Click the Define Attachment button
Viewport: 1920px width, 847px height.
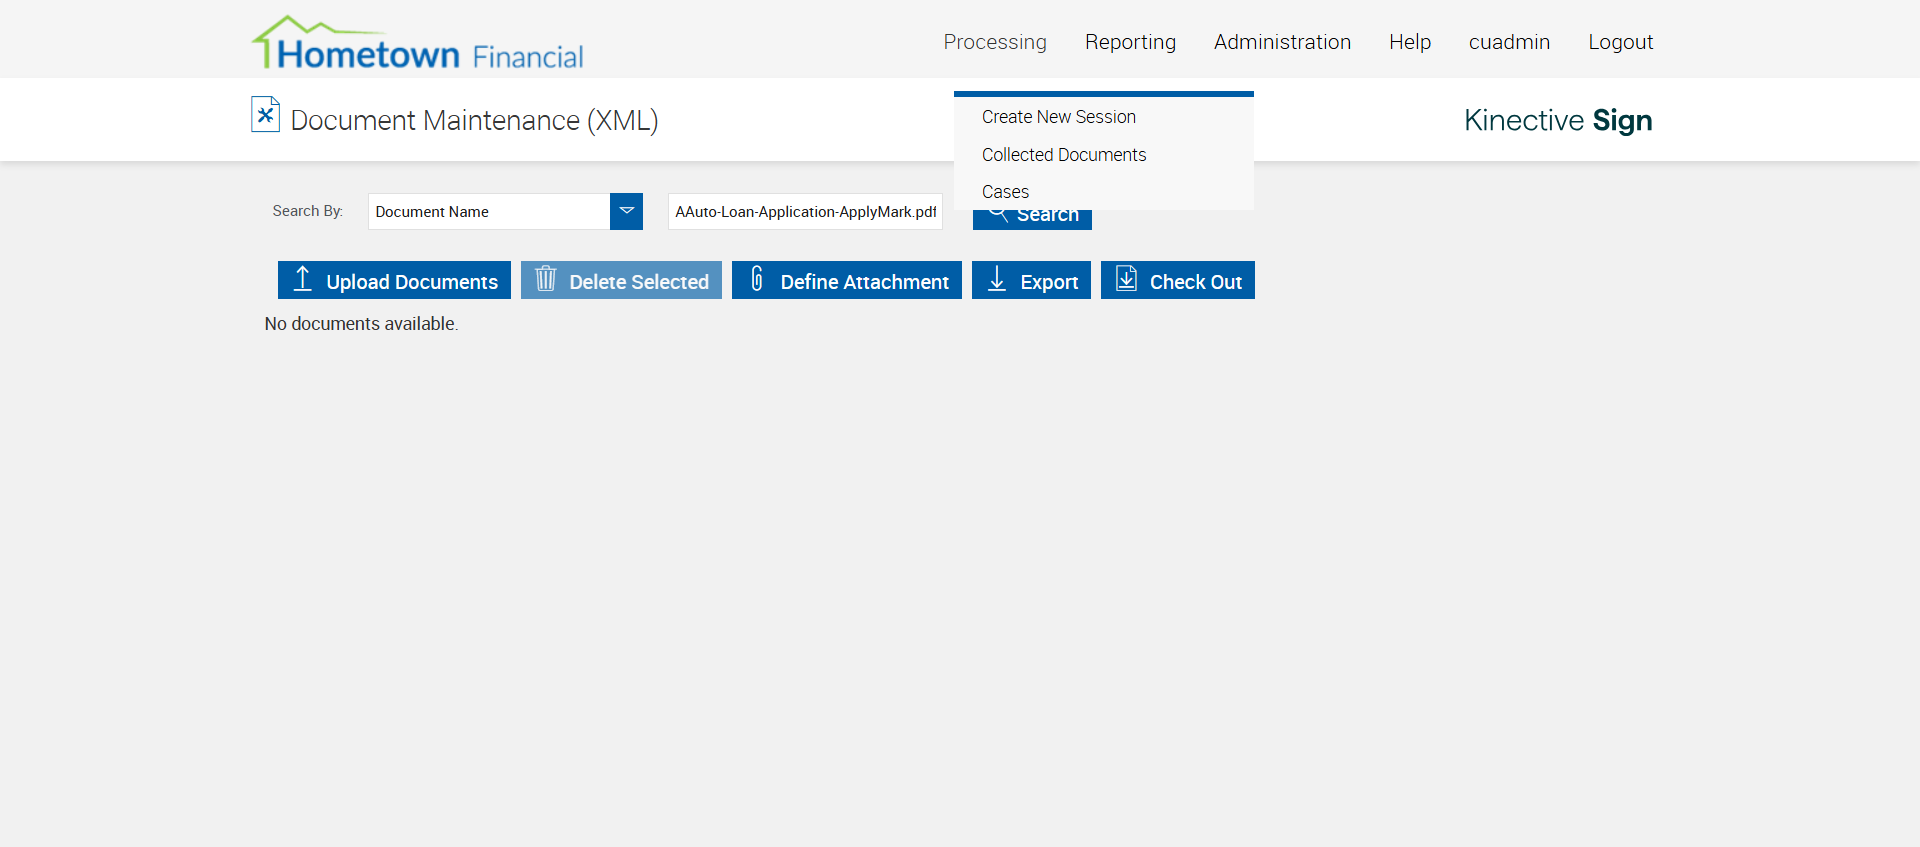click(x=847, y=280)
